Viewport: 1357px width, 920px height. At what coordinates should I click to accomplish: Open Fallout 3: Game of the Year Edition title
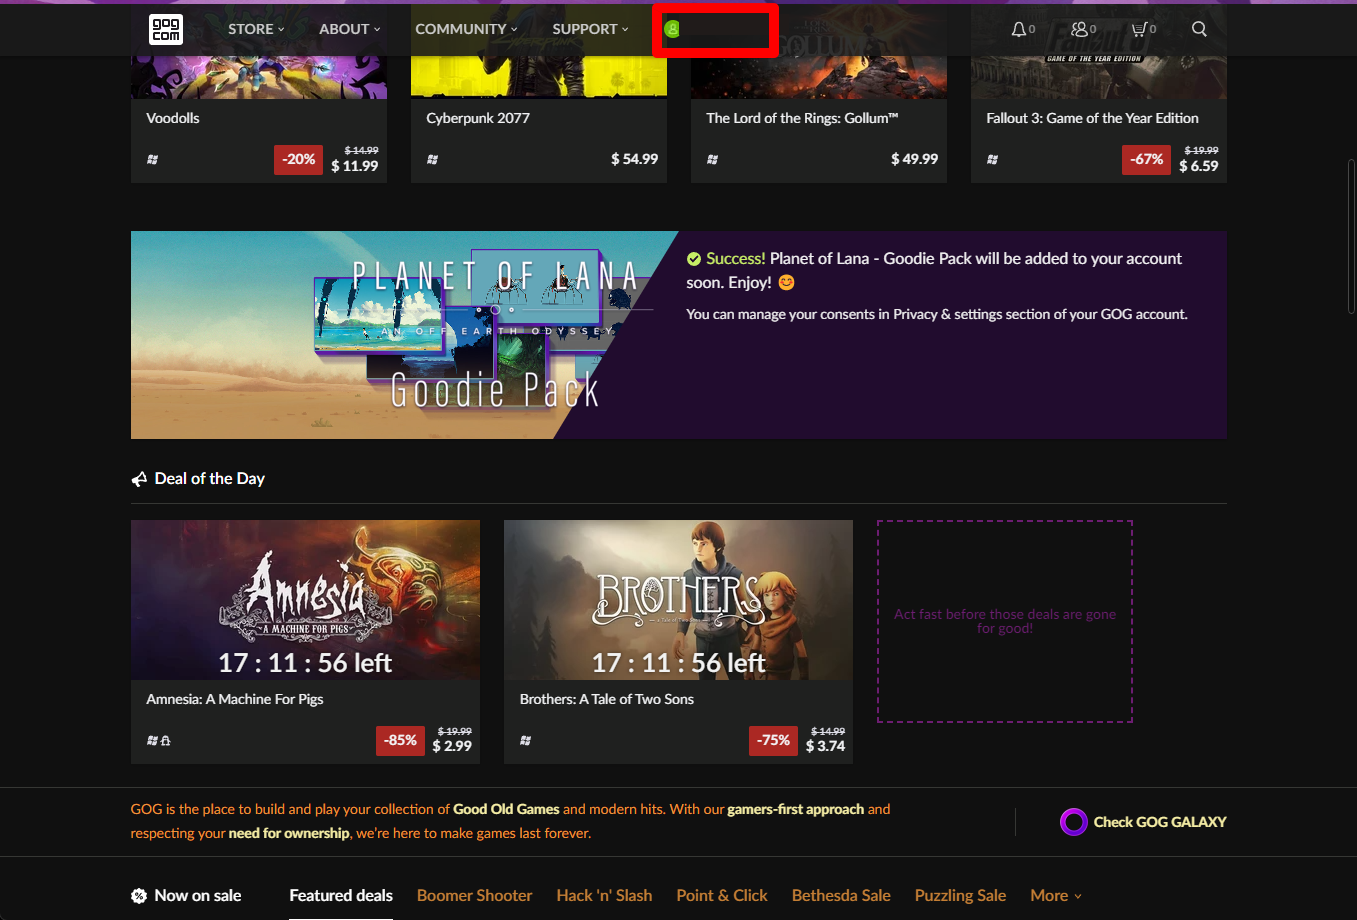pyautogui.click(x=1092, y=118)
